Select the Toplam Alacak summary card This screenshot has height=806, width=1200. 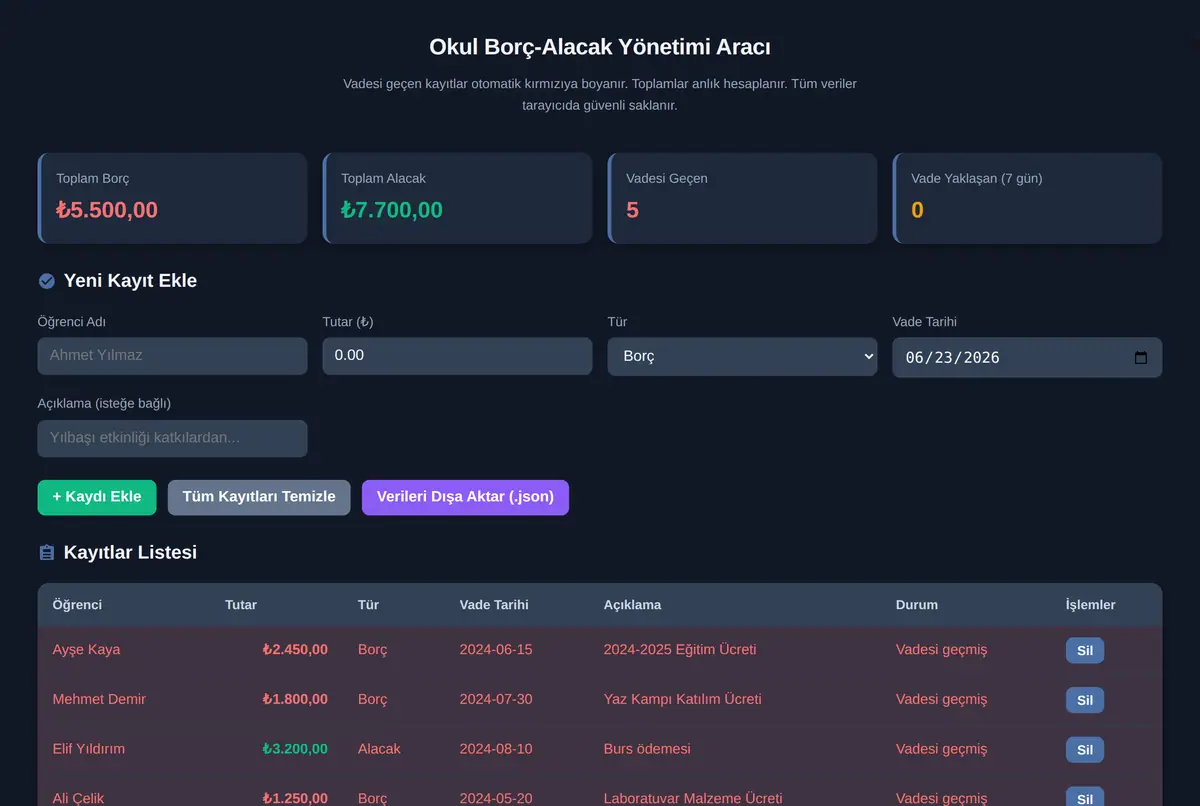point(457,198)
